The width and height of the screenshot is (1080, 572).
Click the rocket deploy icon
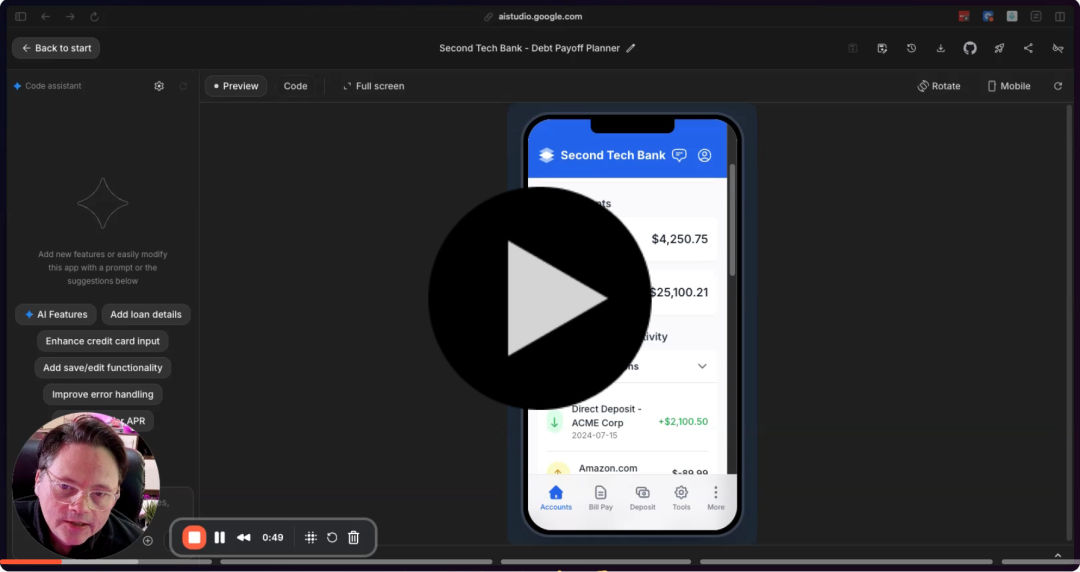coord(998,48)
